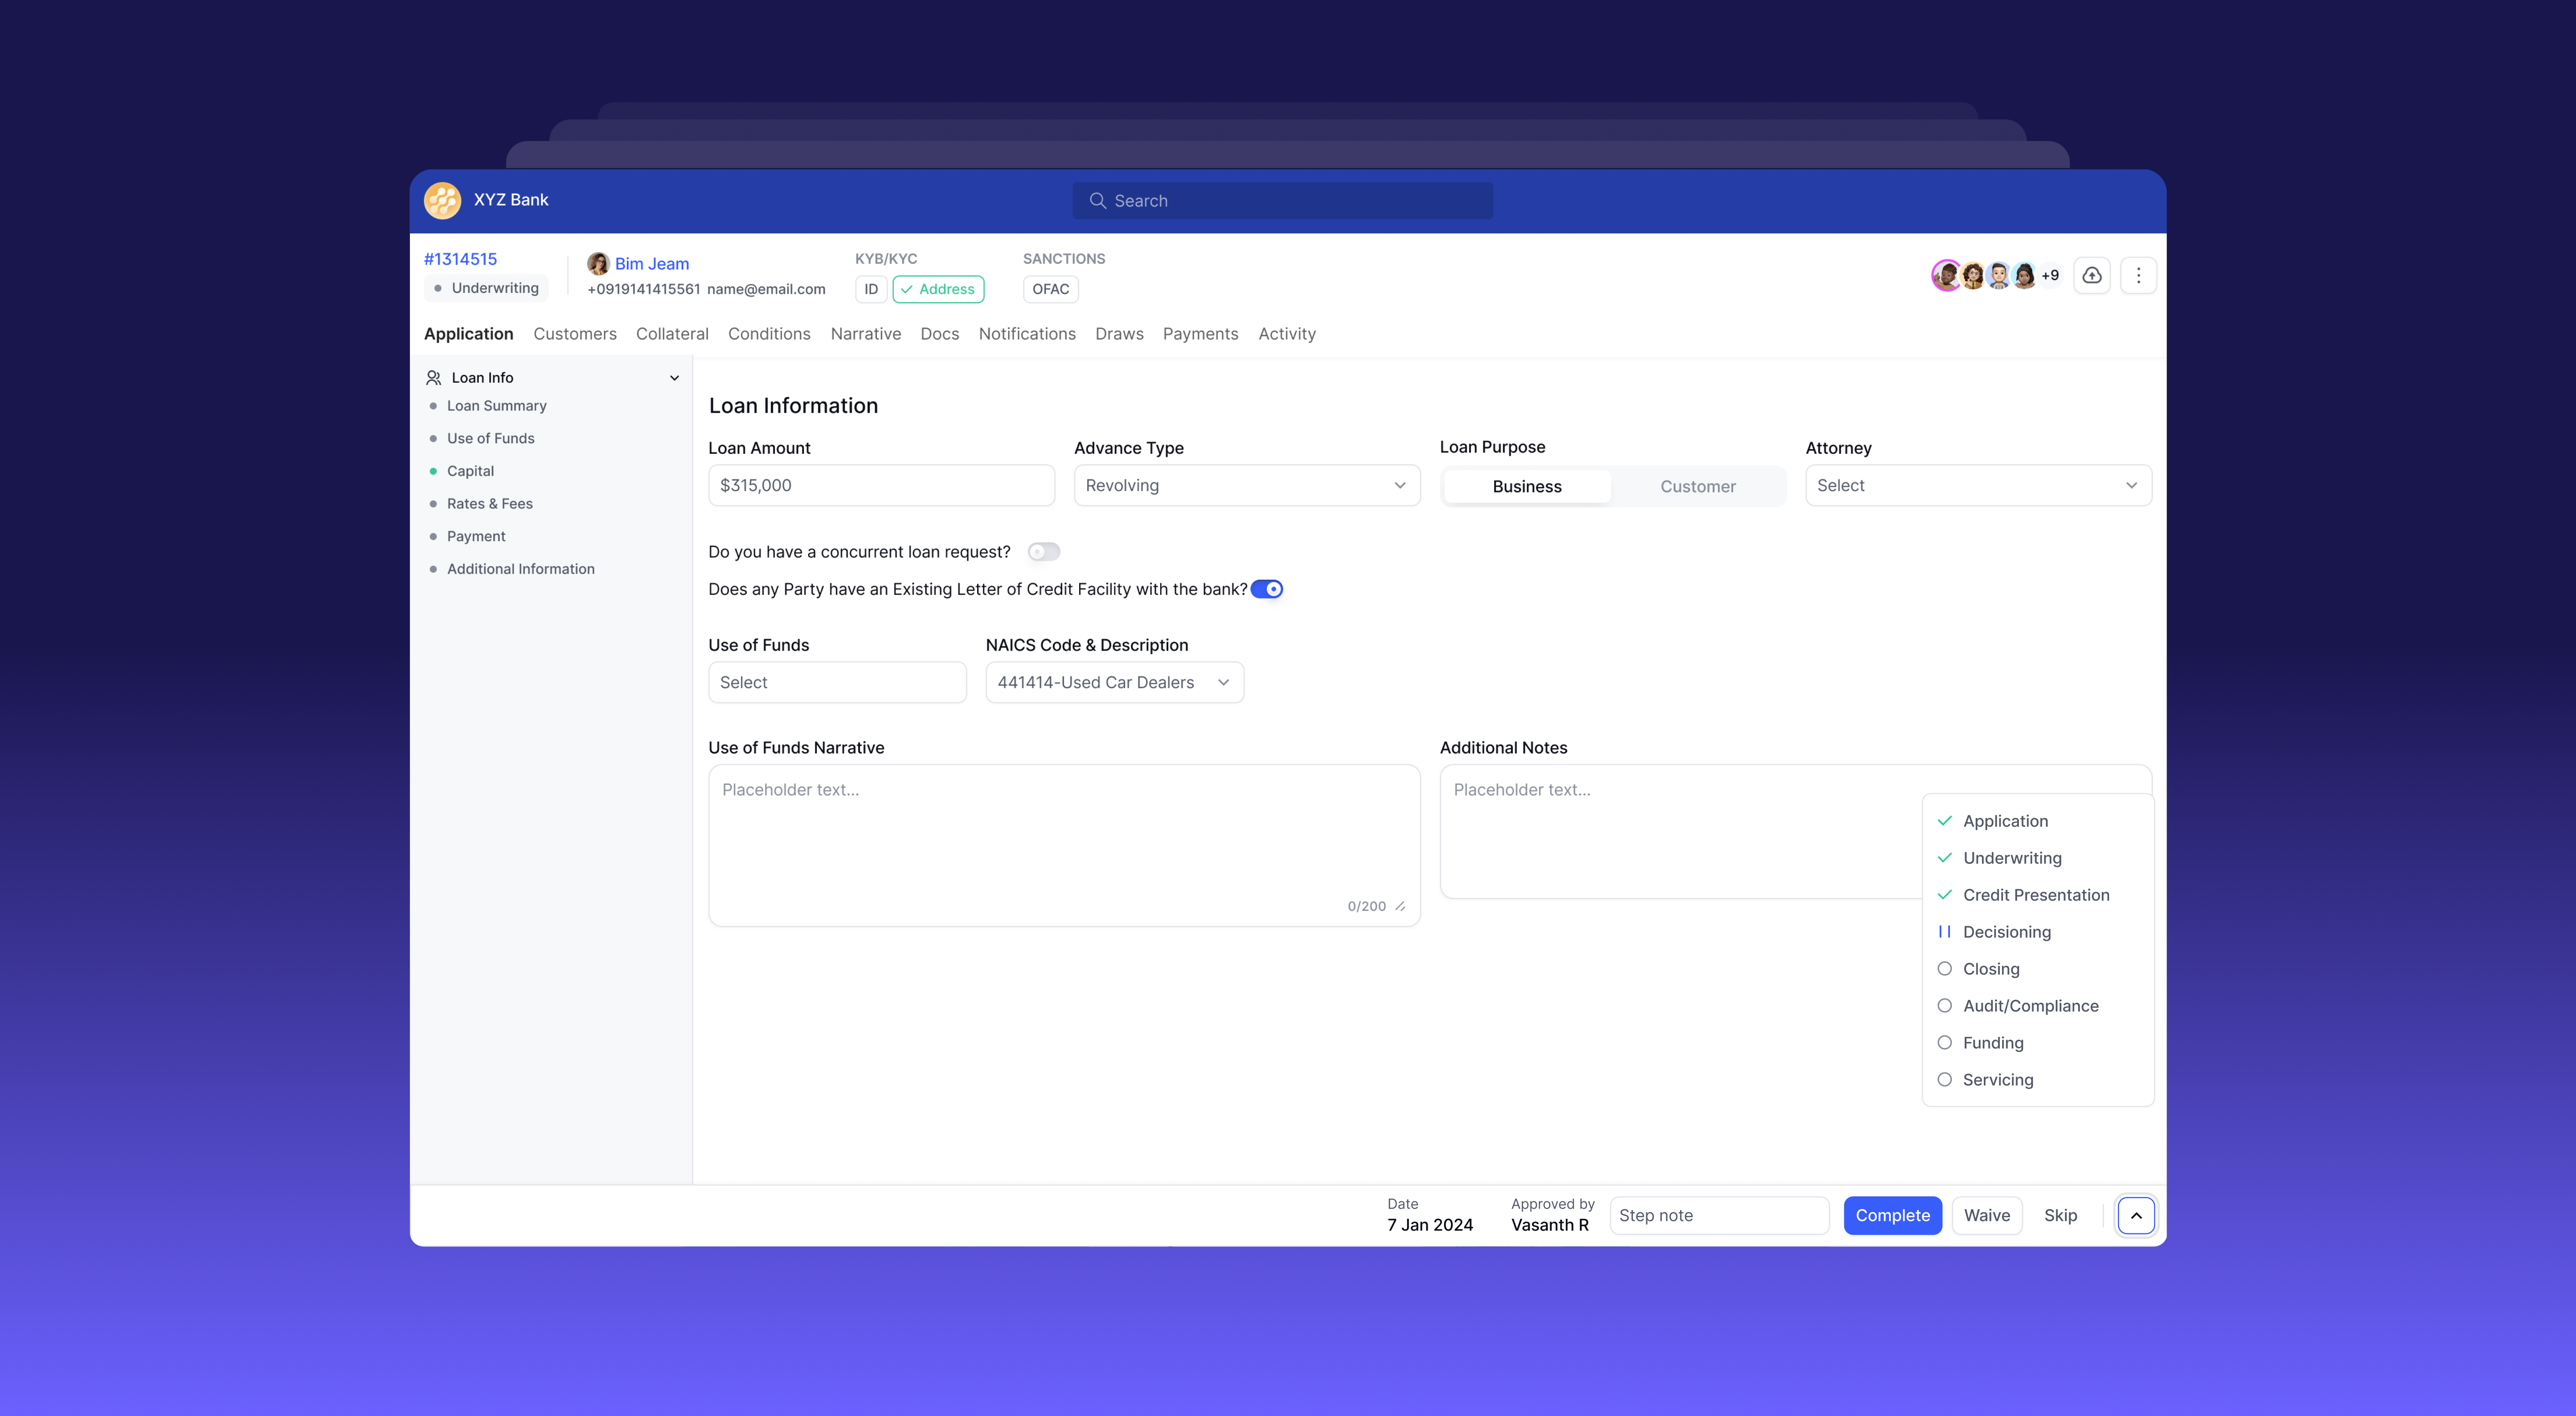
Task: Select Rates & Fees in the sidebar
Action: (x=490, y=504)
